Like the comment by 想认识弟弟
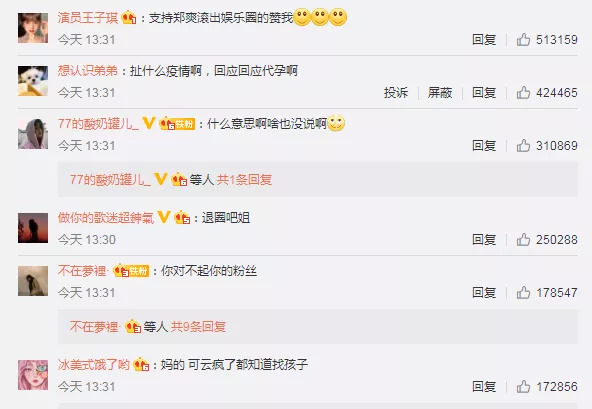The width and height of the screenshot is (592, 409). 523,93
